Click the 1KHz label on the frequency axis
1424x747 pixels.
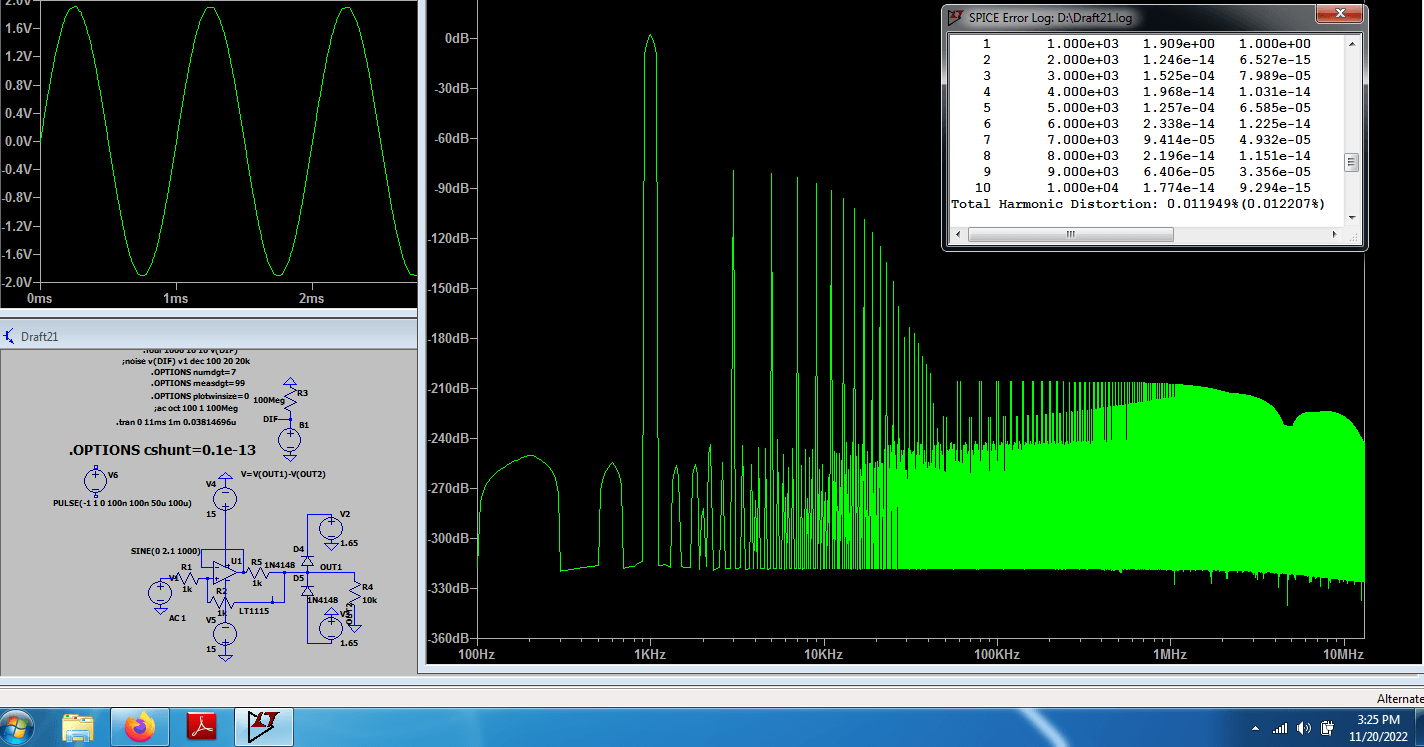pos(649,655)
